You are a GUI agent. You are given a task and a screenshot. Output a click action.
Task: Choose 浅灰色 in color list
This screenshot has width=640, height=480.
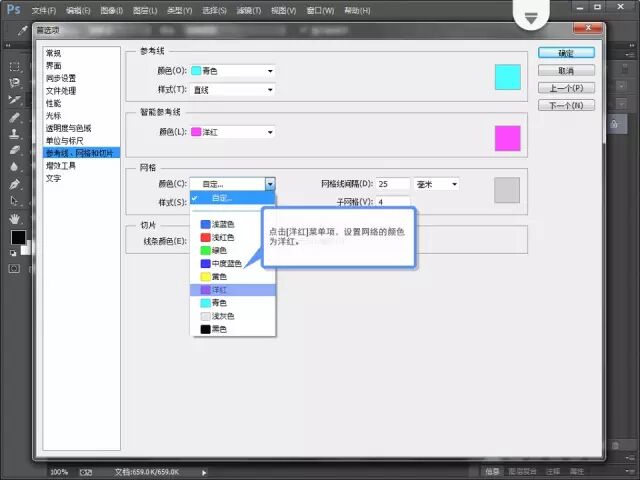[x=233, y=316]
